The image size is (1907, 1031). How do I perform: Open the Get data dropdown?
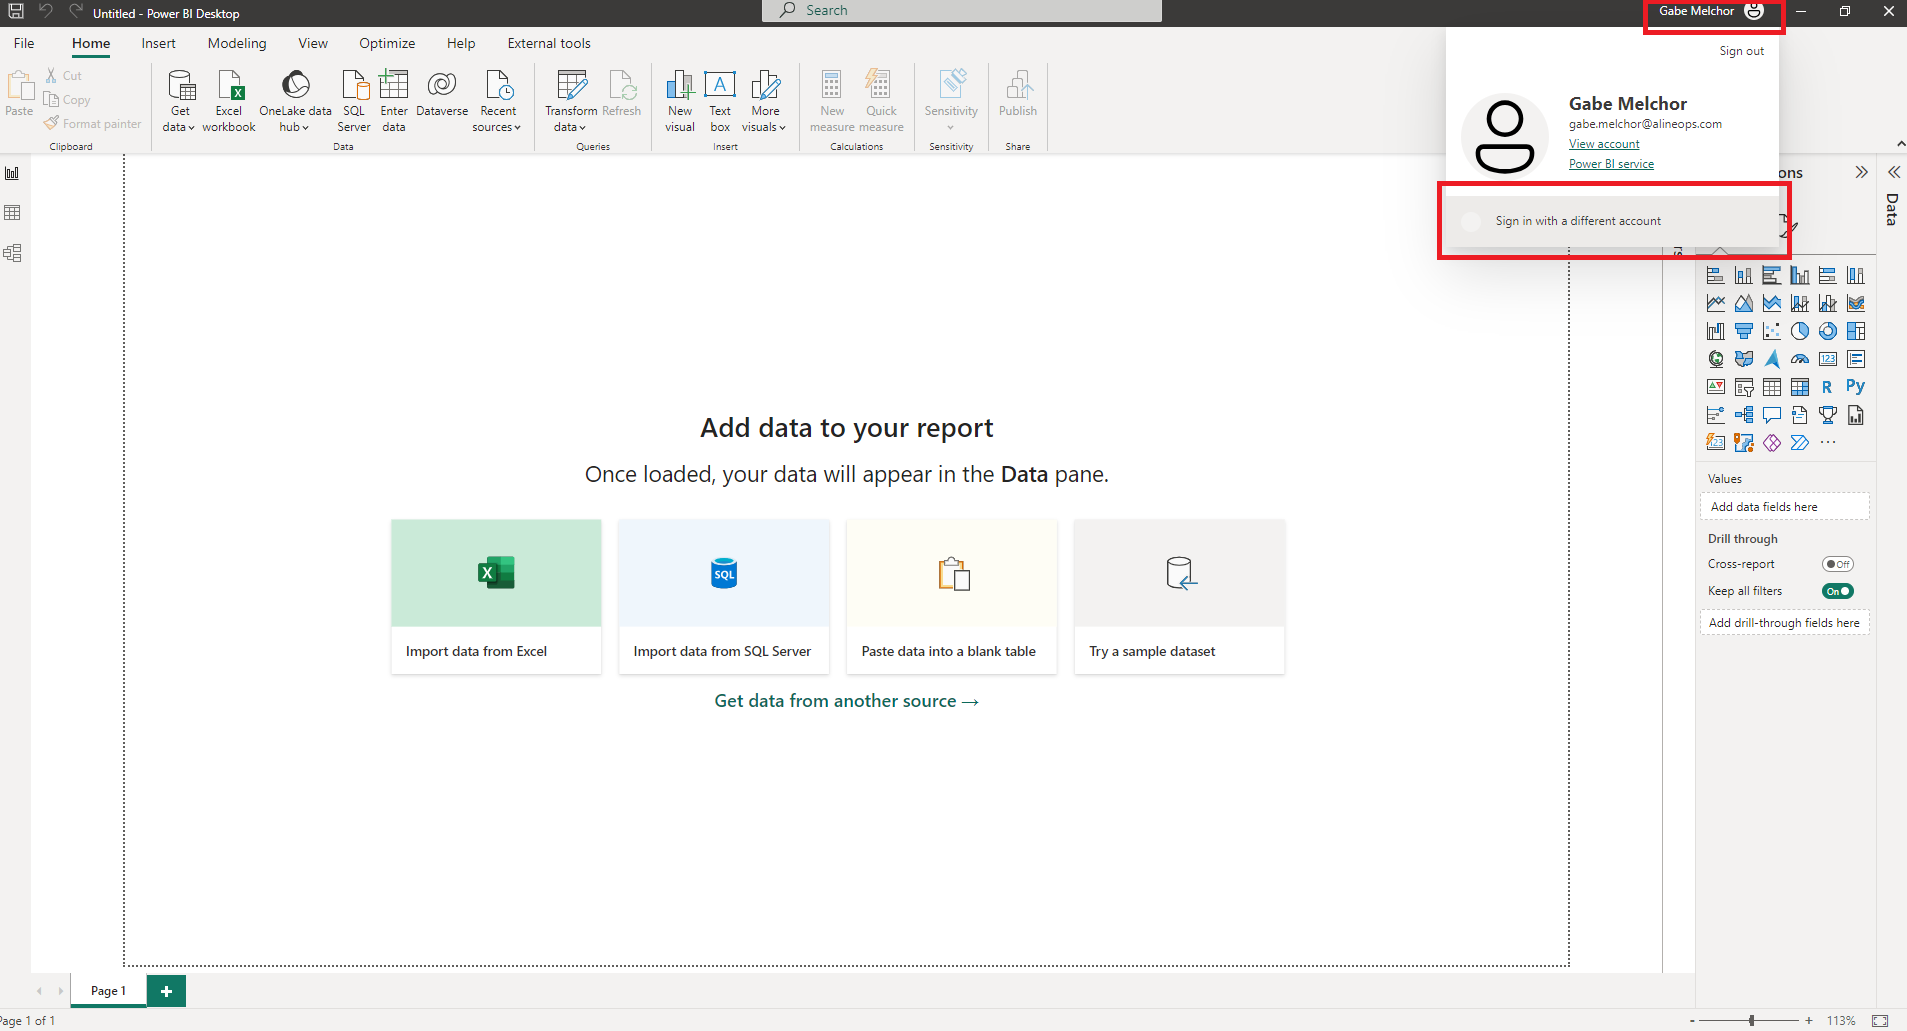[x=180, y=101]
